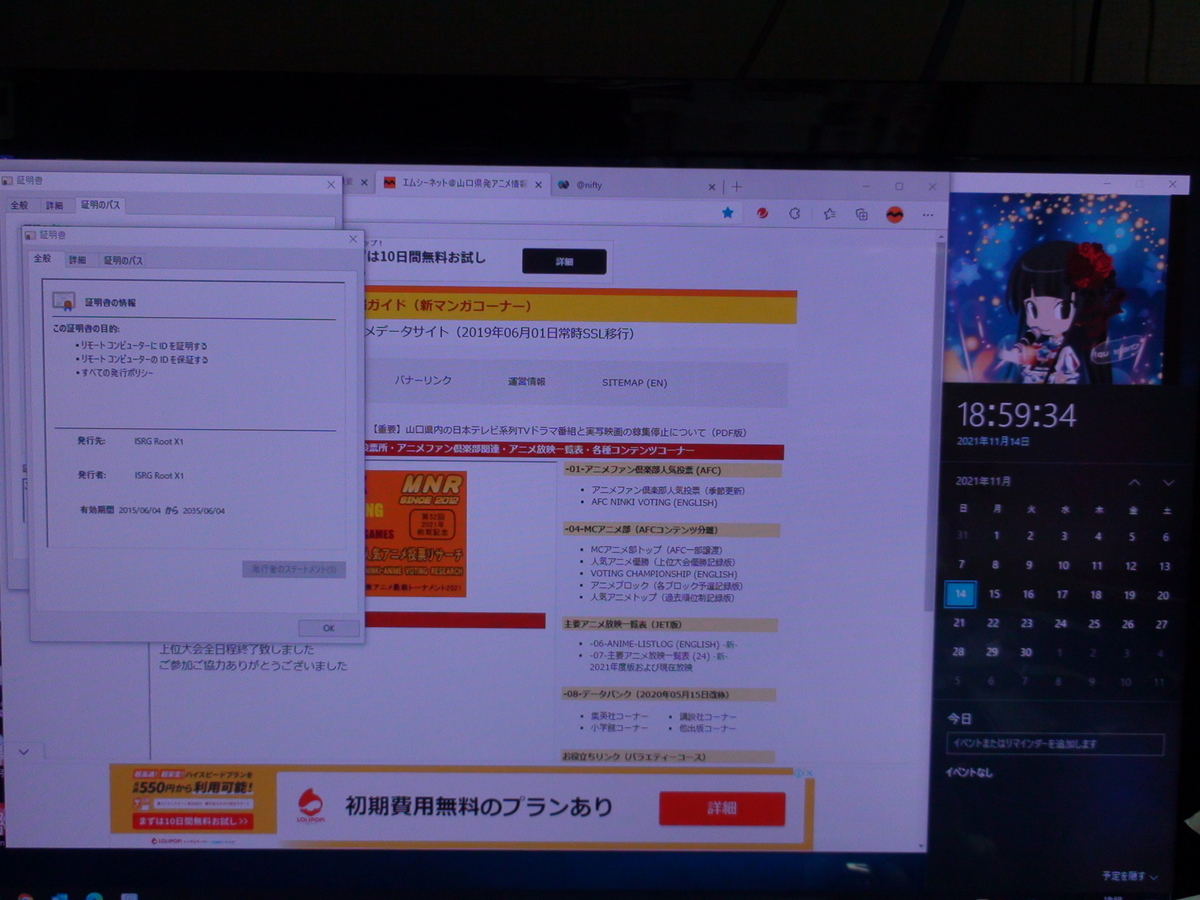Image resolution: width=1200 pixels, height=900 pixels.
Task: Click OK in the certificate dialog
Action: click(328, 628)
